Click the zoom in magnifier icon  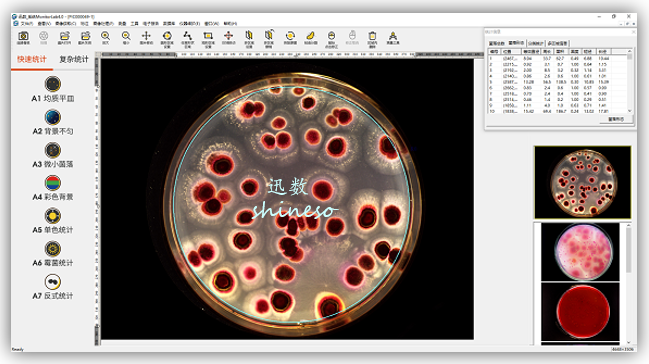(x=105, y=37)
